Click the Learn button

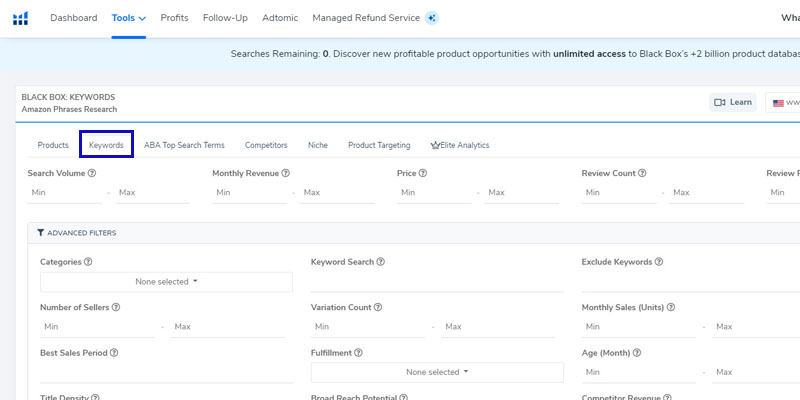click(x=733, y=103)
